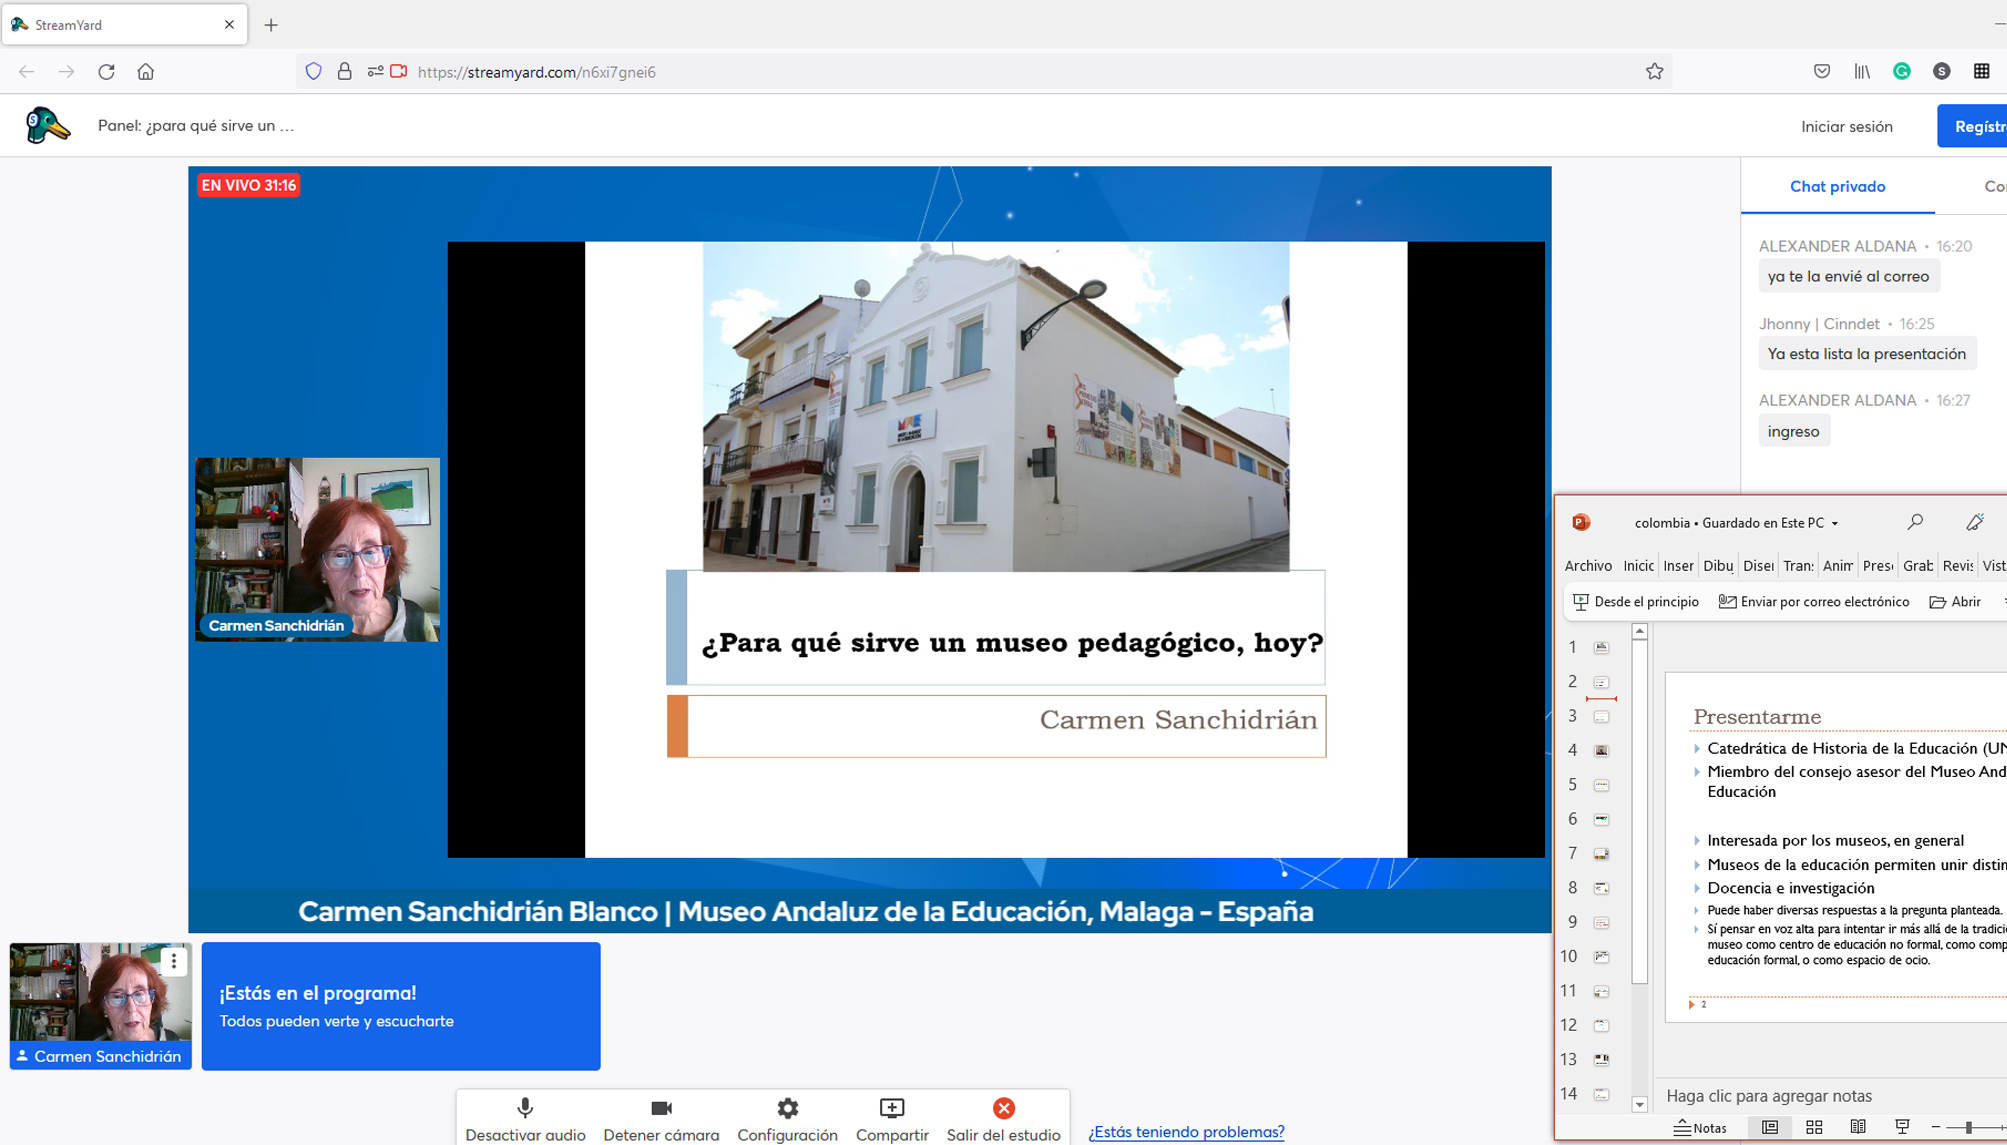Open the Configuración gear settings
The height and width of the screenshot is (1145, 2007).
787,1119
